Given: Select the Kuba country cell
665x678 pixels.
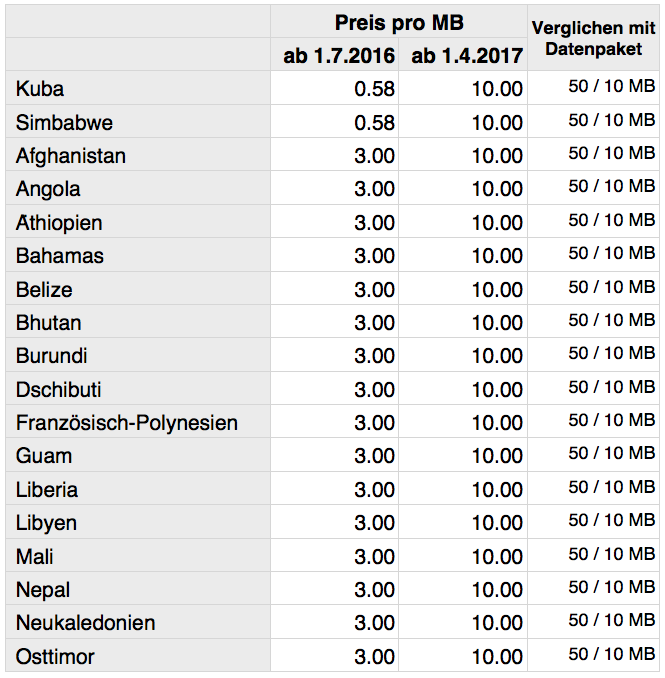Looking at the screenshot, I should click(x=138, y=88).
